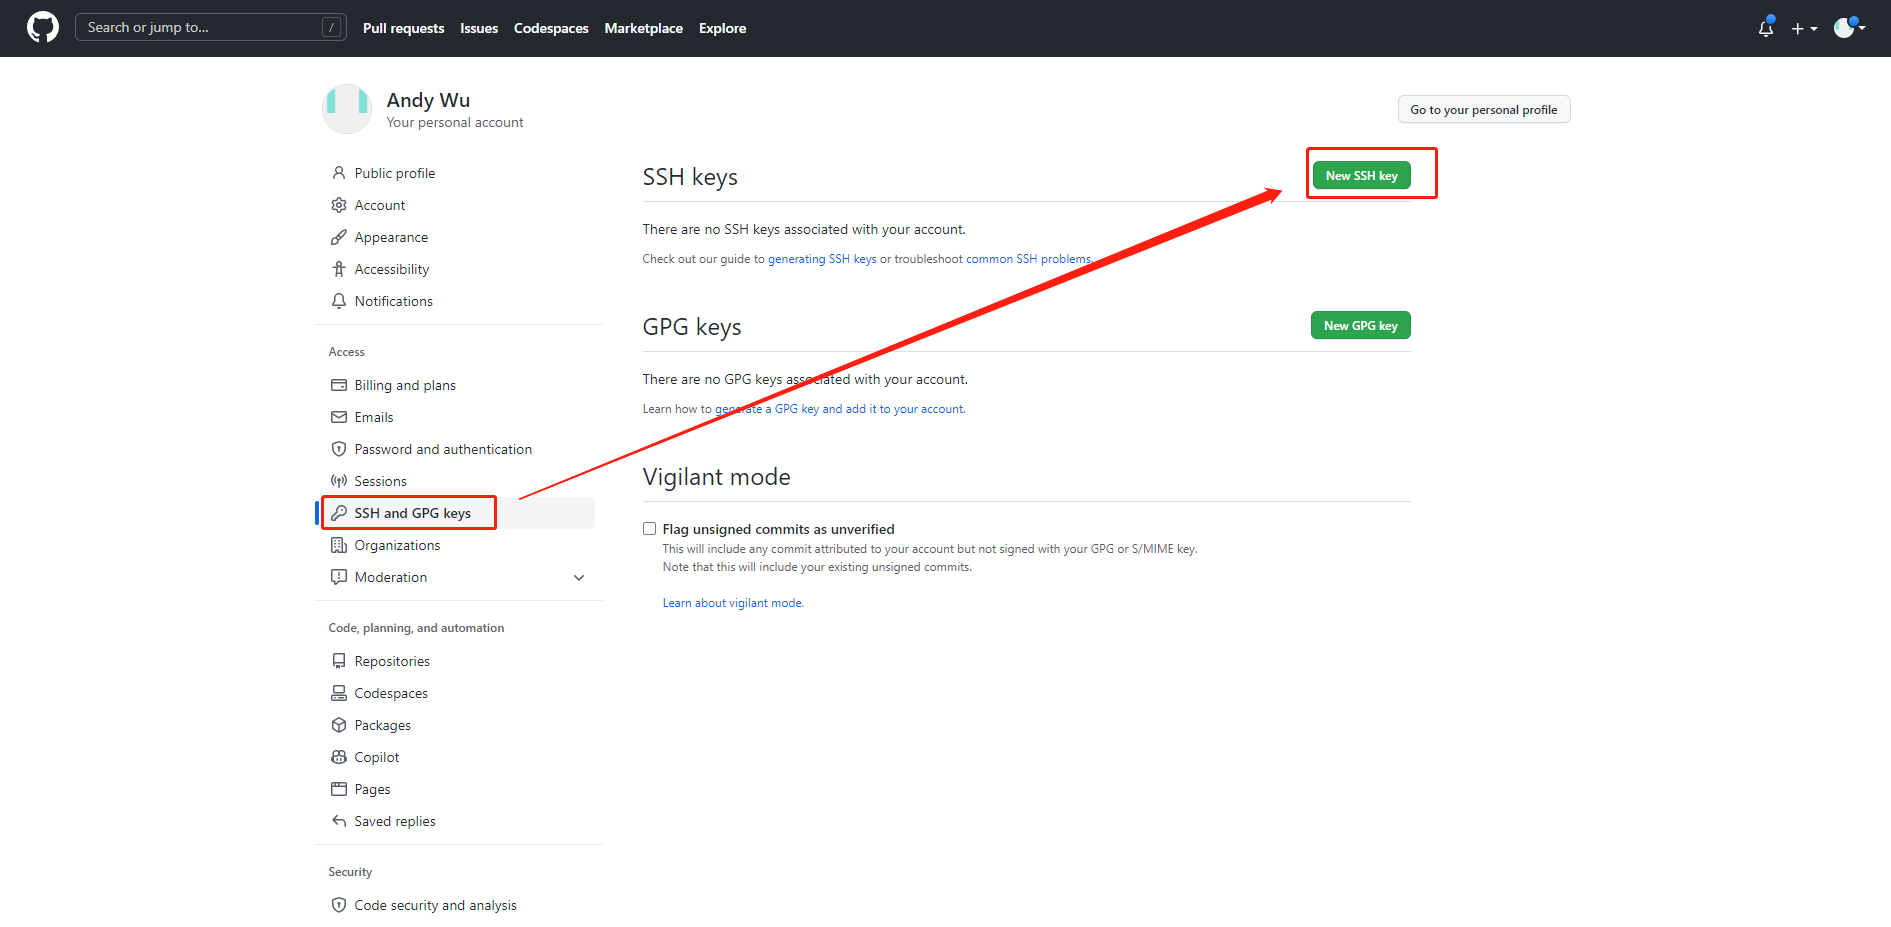Open the Sessions settings page label
The width and height of the screenshot is (1891, 927).
click(x=381, y=481)
